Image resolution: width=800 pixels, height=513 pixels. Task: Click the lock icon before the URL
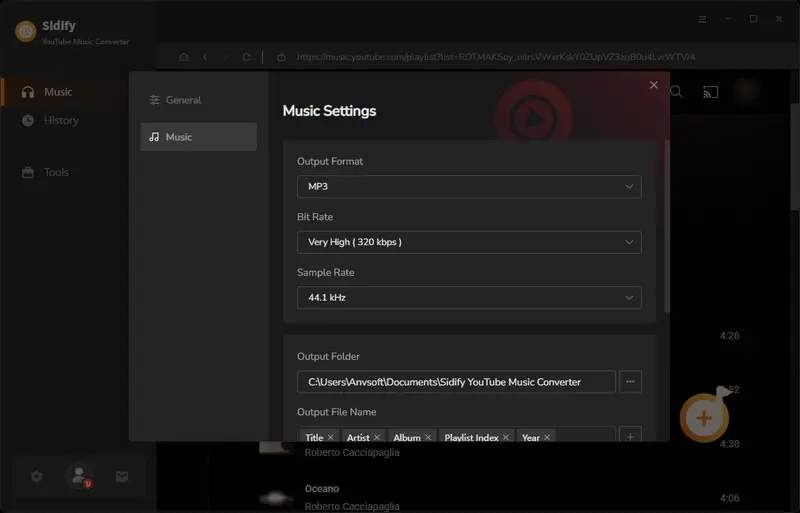(x=281, y=57)
